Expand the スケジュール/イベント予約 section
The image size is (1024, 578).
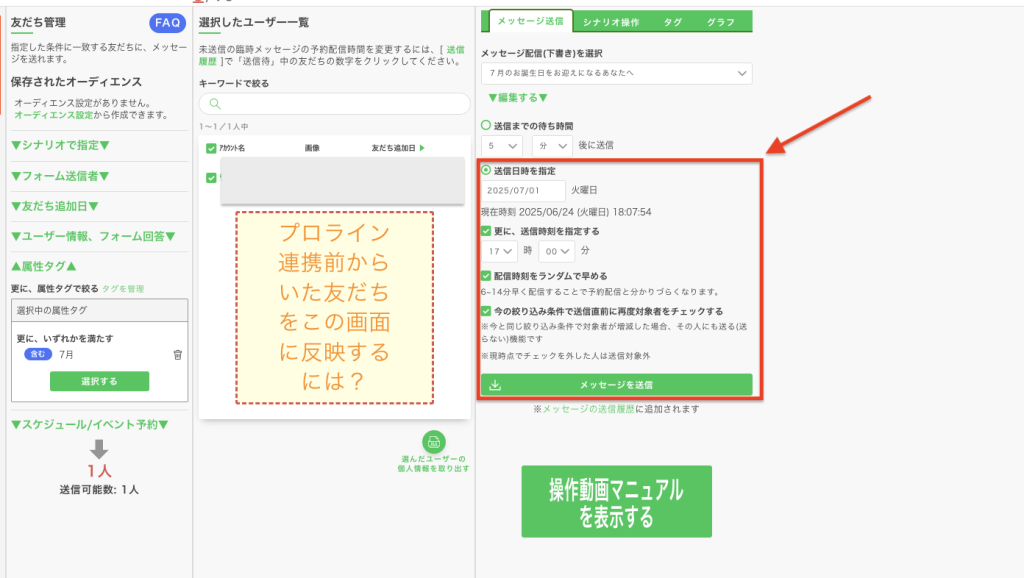click(89, 425)
